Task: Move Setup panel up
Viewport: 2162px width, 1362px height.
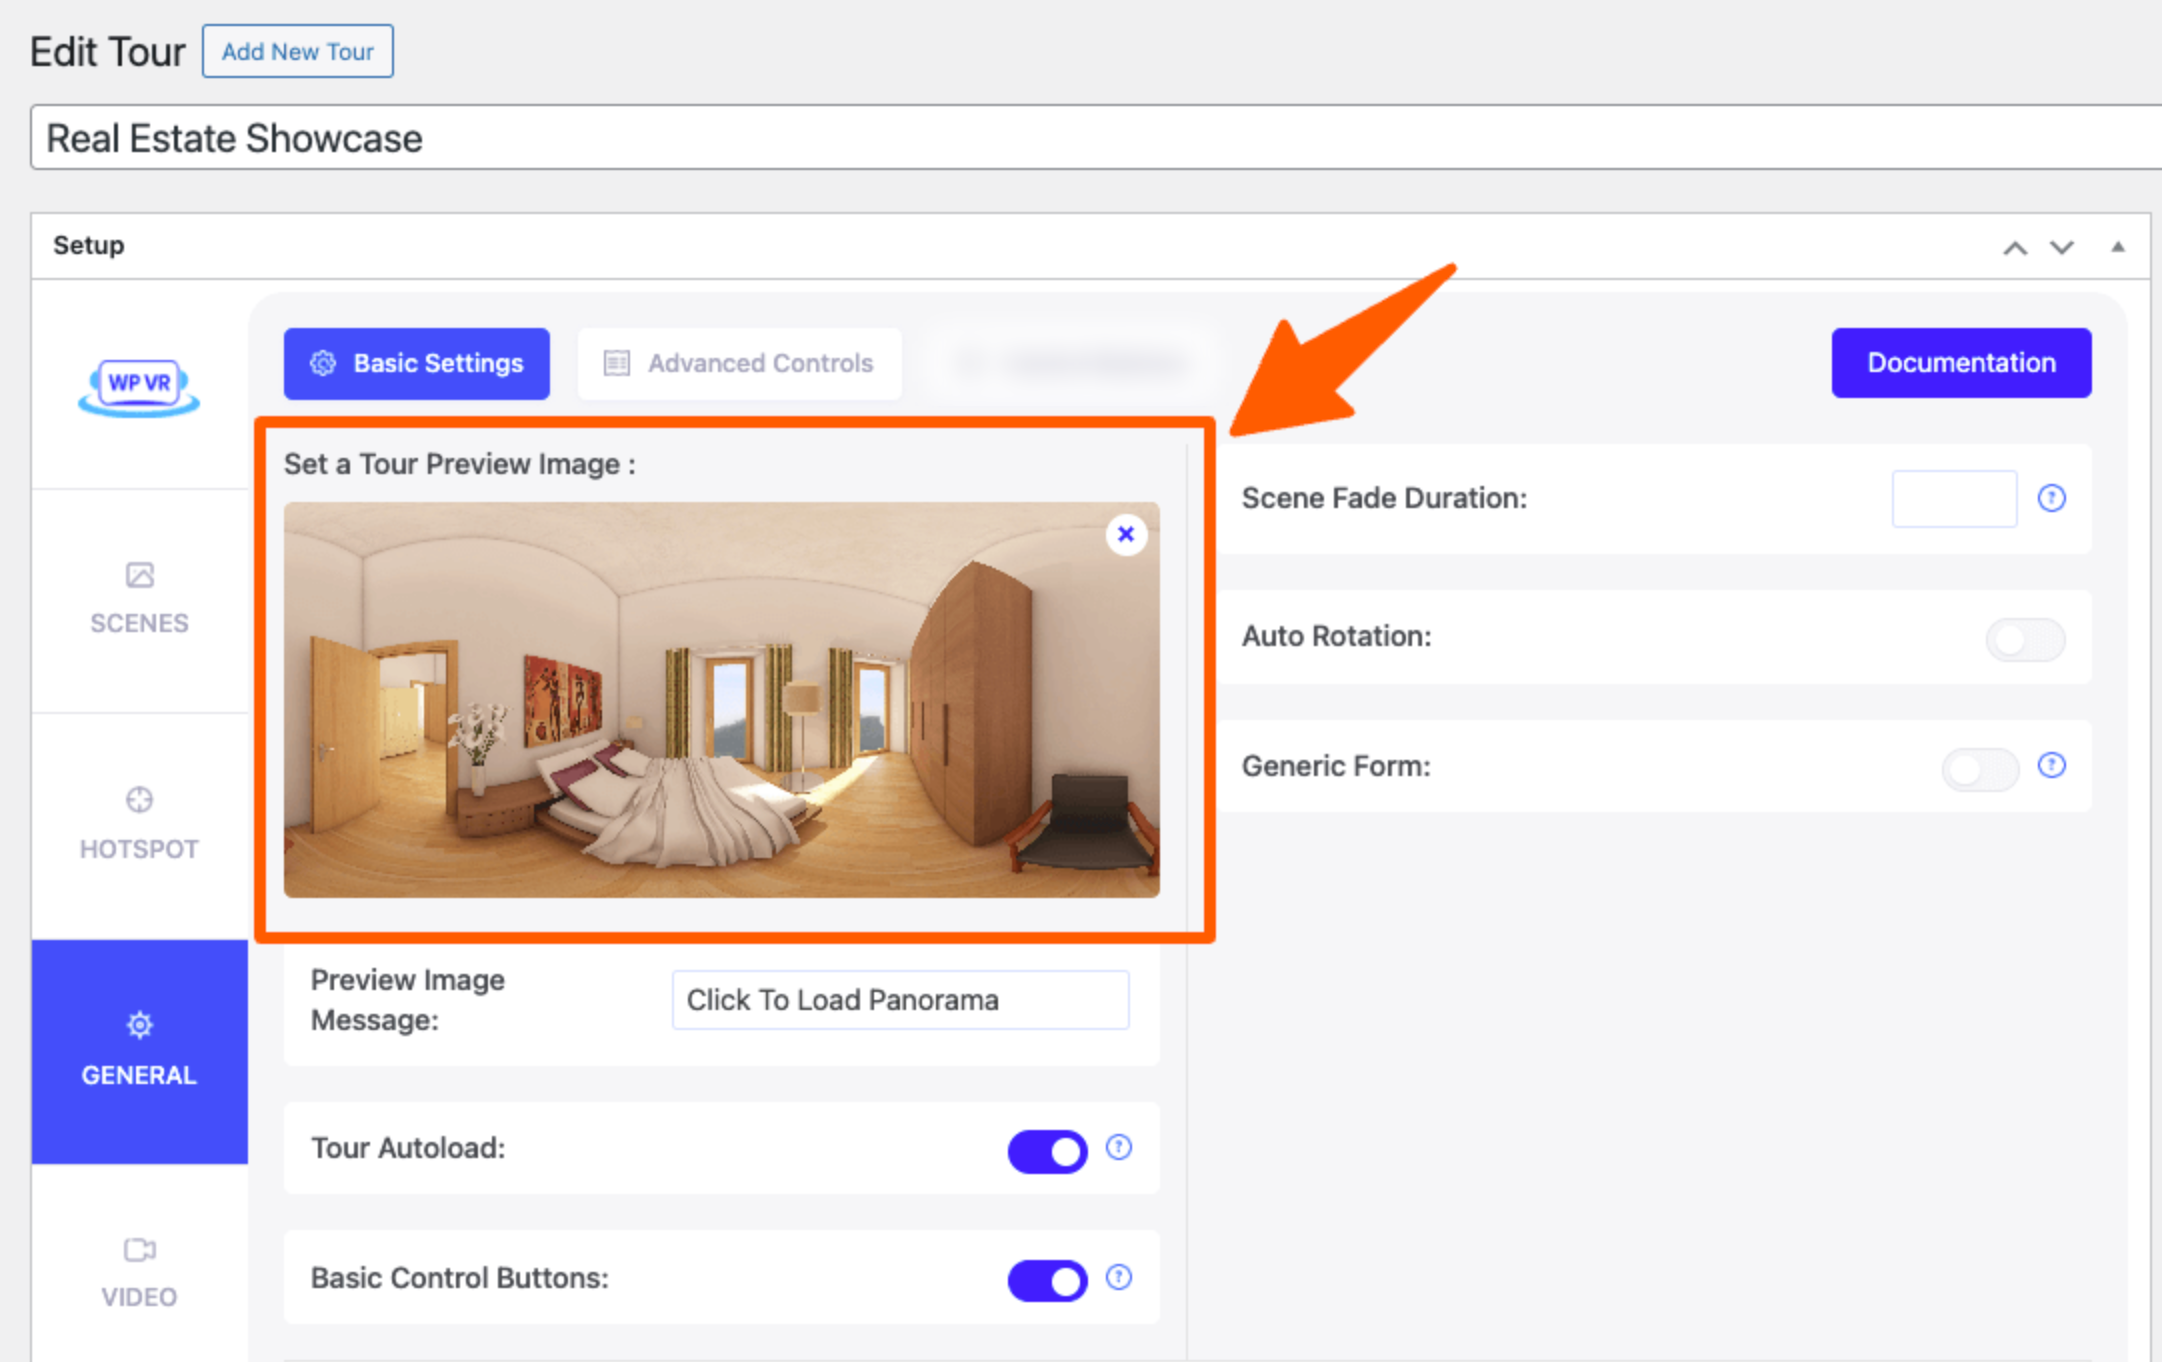Action: coord(2015,248)
